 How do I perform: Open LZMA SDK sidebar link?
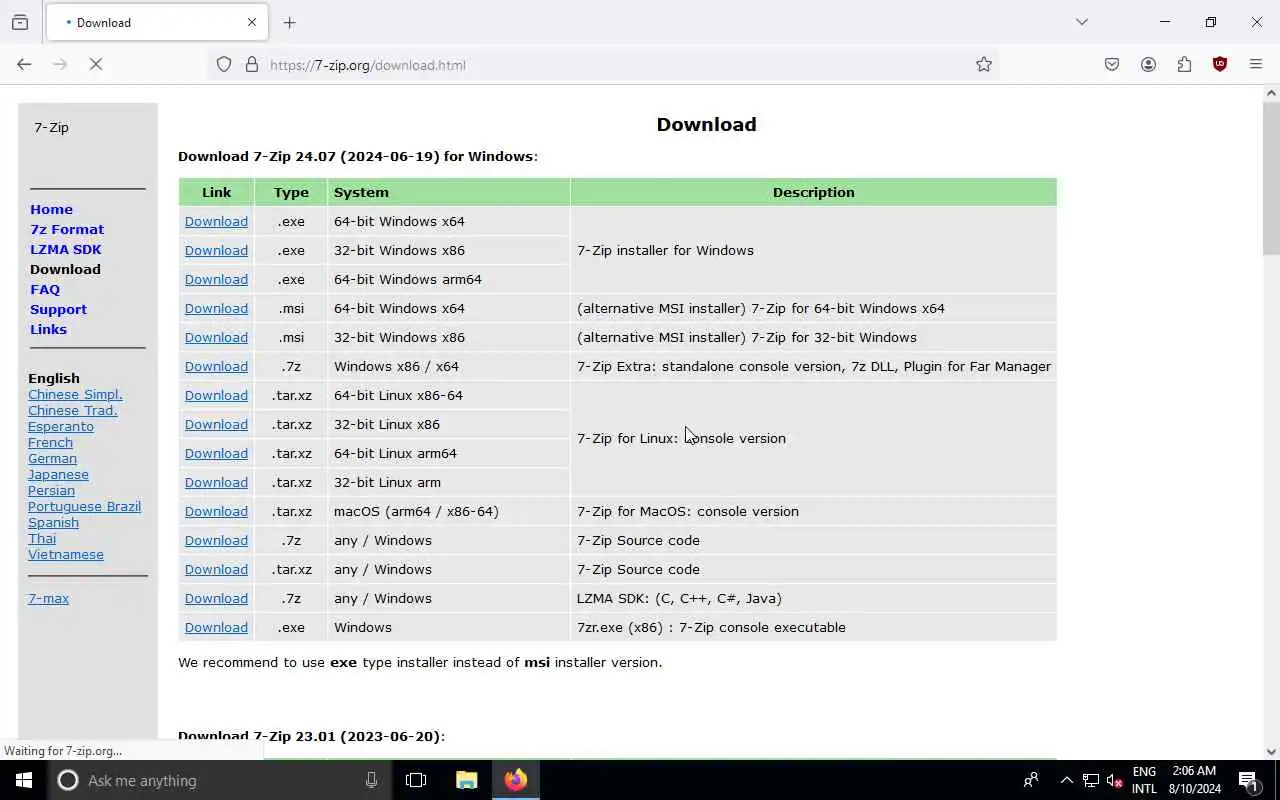[66, 249]
